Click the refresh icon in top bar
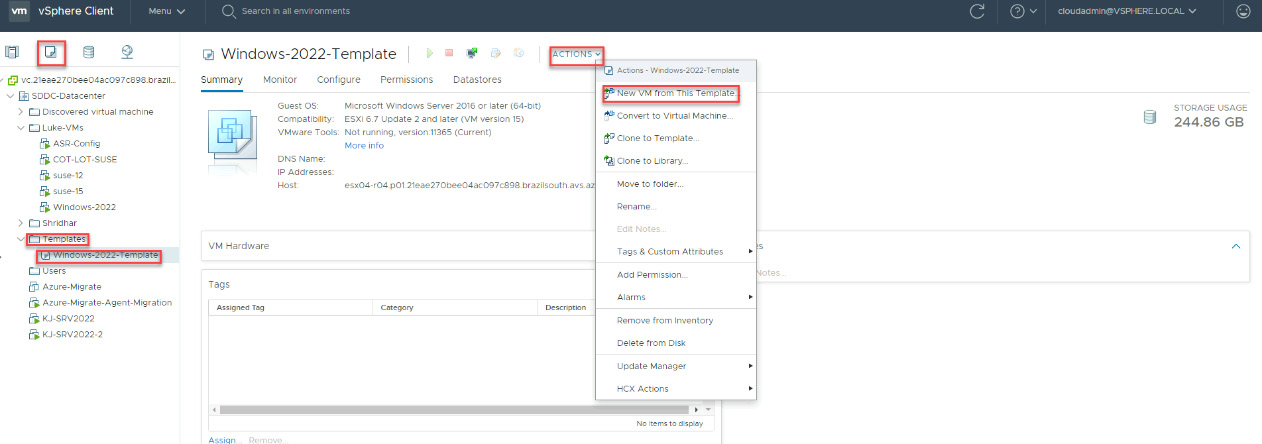 pos(977,12)
